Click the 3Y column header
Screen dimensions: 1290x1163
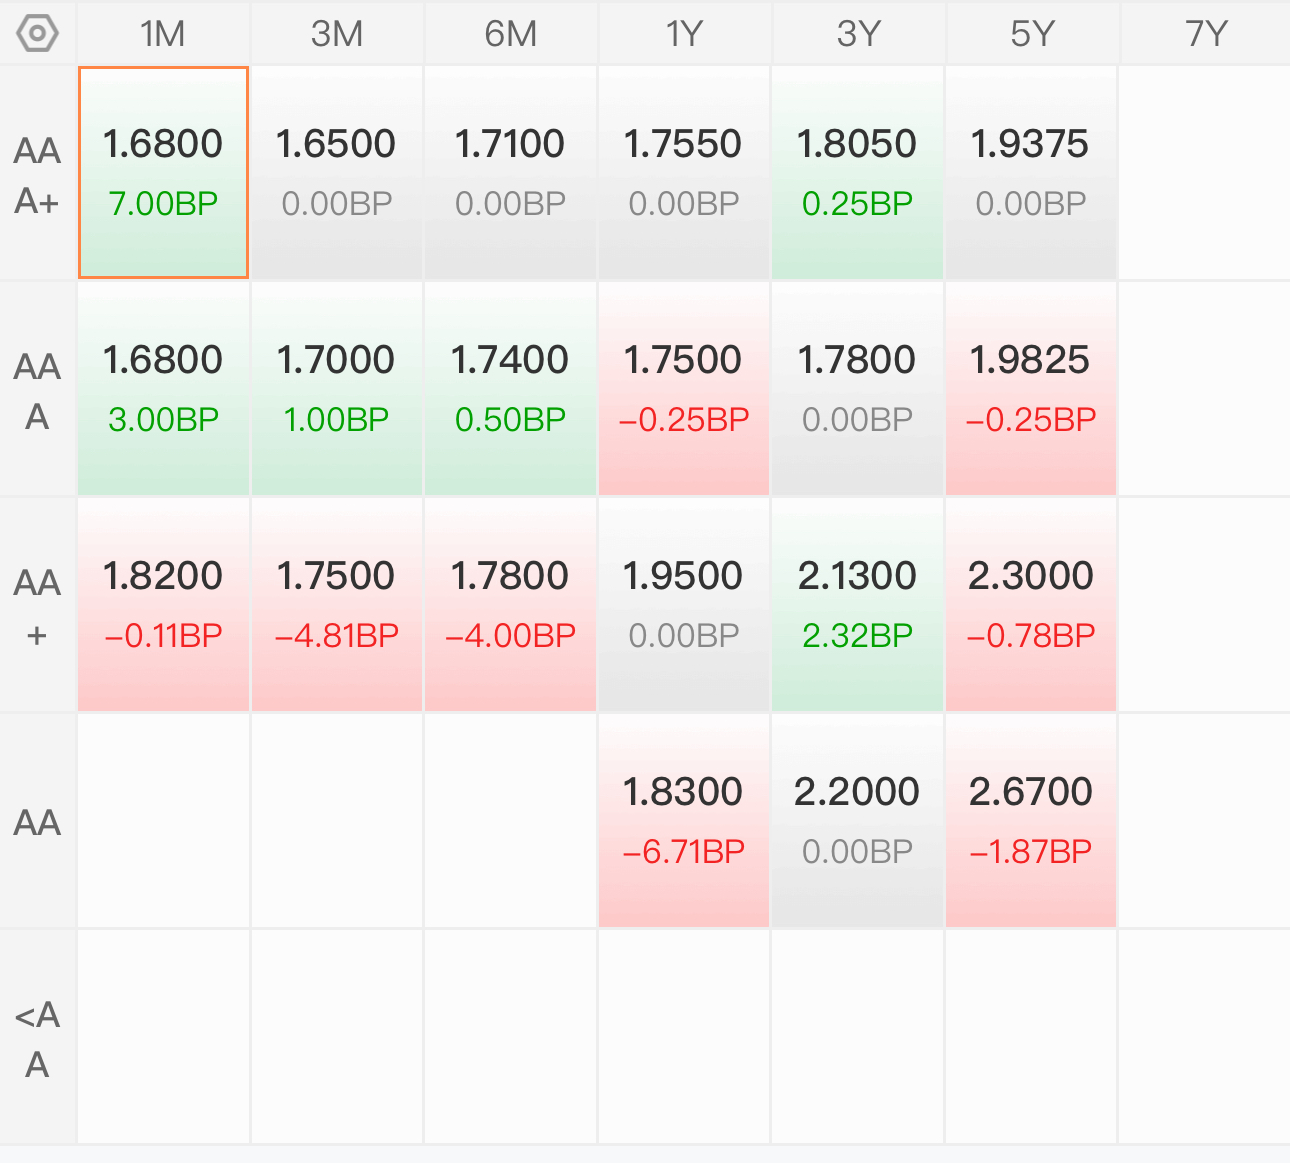coord(858,34)
